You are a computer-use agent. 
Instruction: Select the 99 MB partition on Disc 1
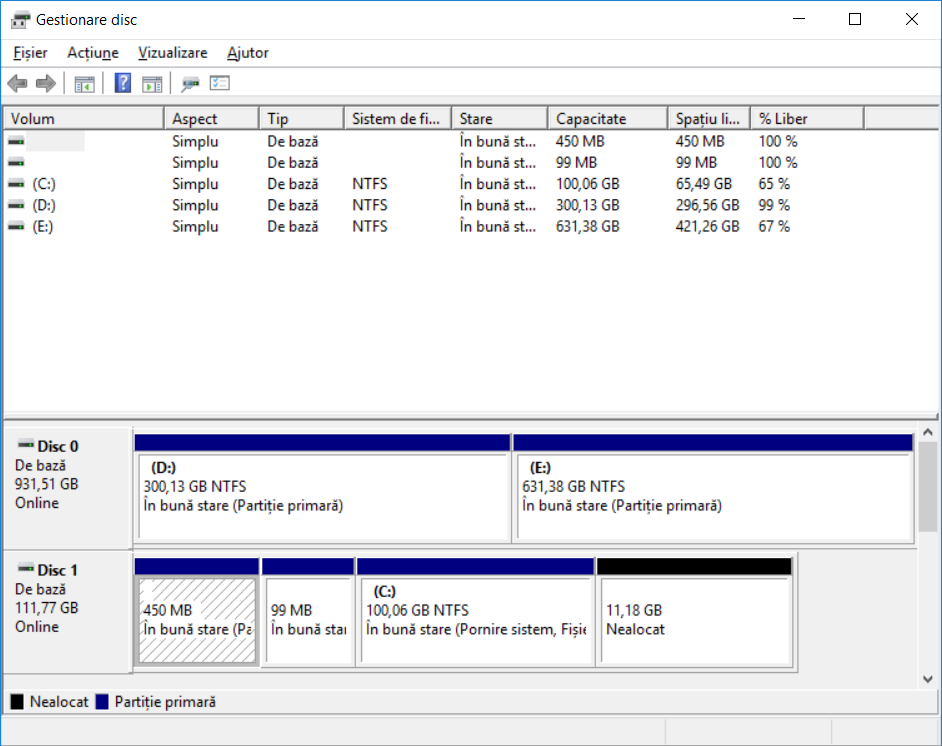pyautogui.click(x=308, y=612)
